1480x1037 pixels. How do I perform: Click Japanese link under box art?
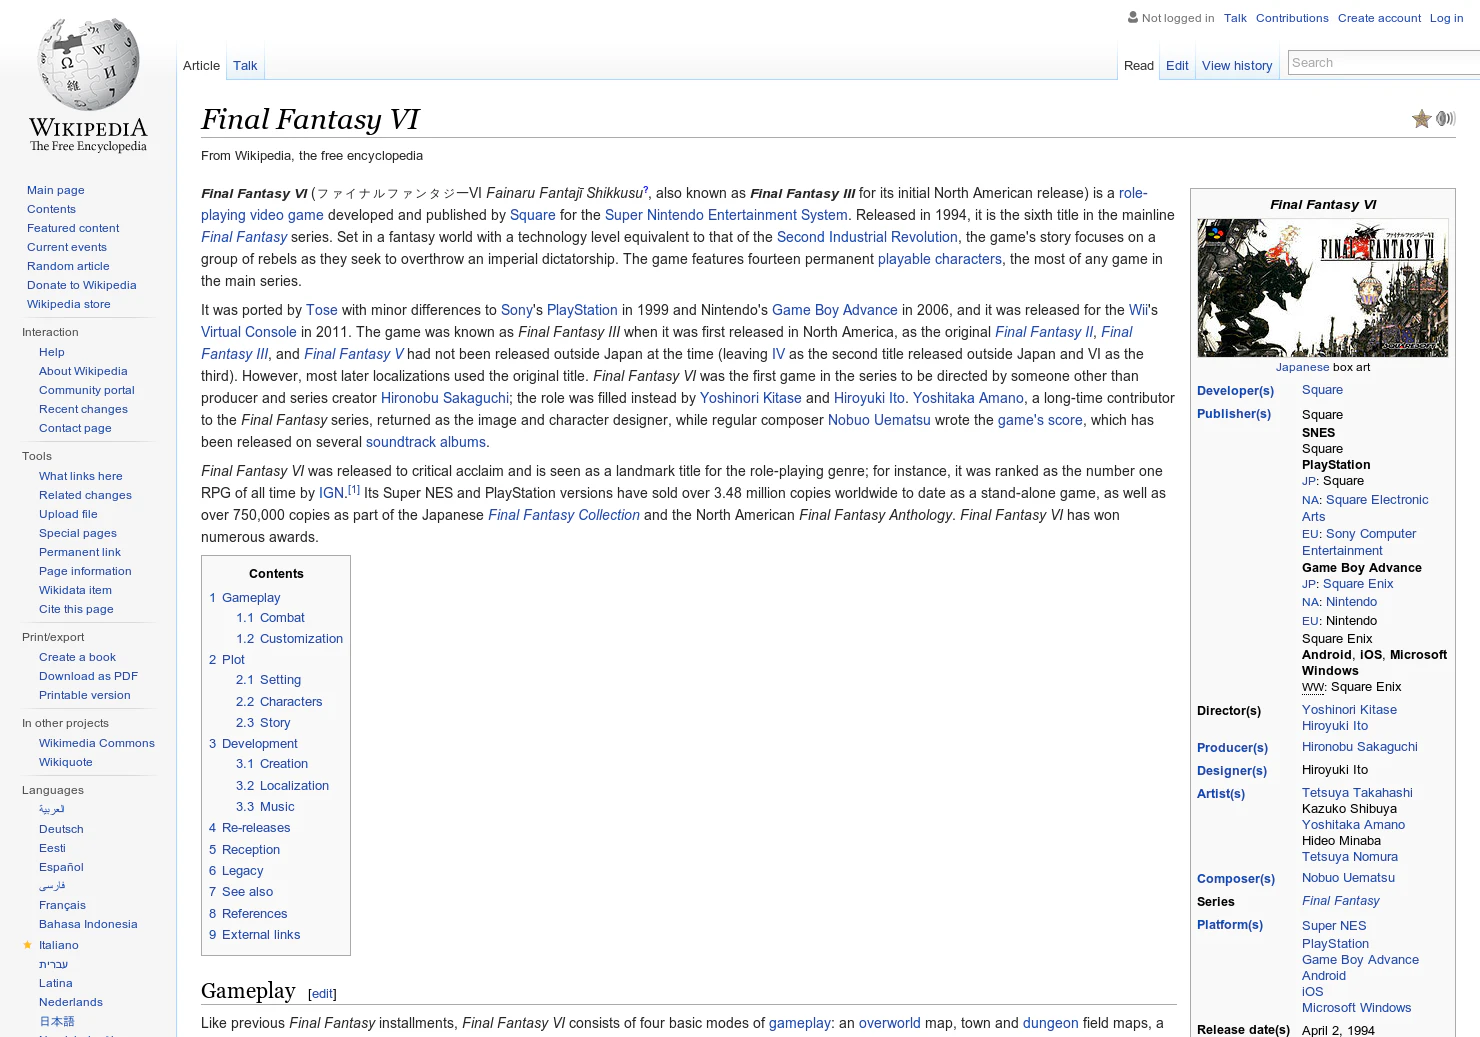(1302, 367)
